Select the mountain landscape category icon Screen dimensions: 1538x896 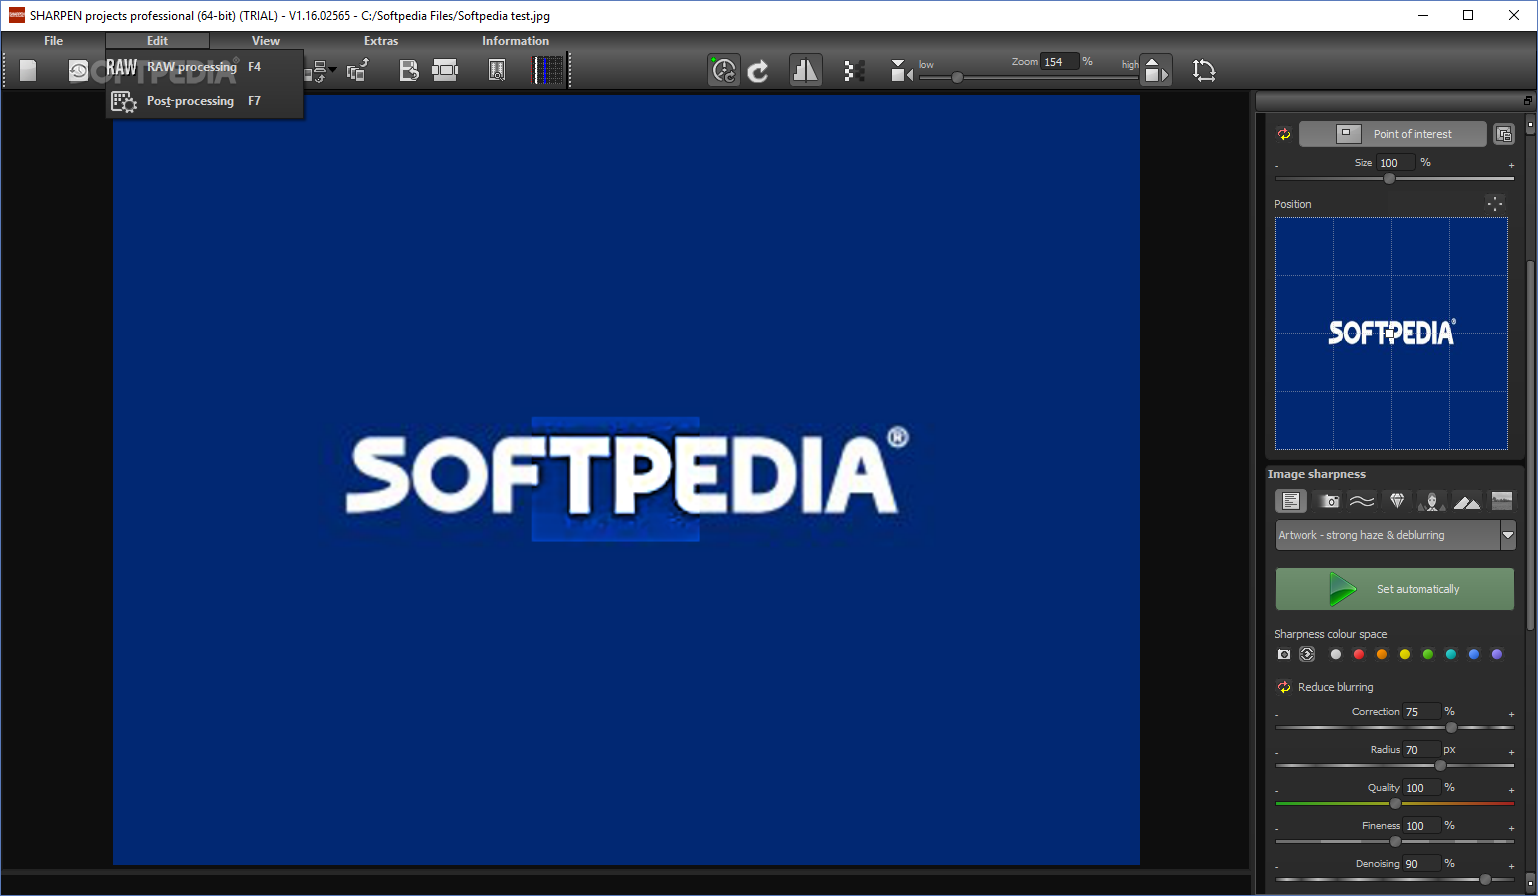1467,501
